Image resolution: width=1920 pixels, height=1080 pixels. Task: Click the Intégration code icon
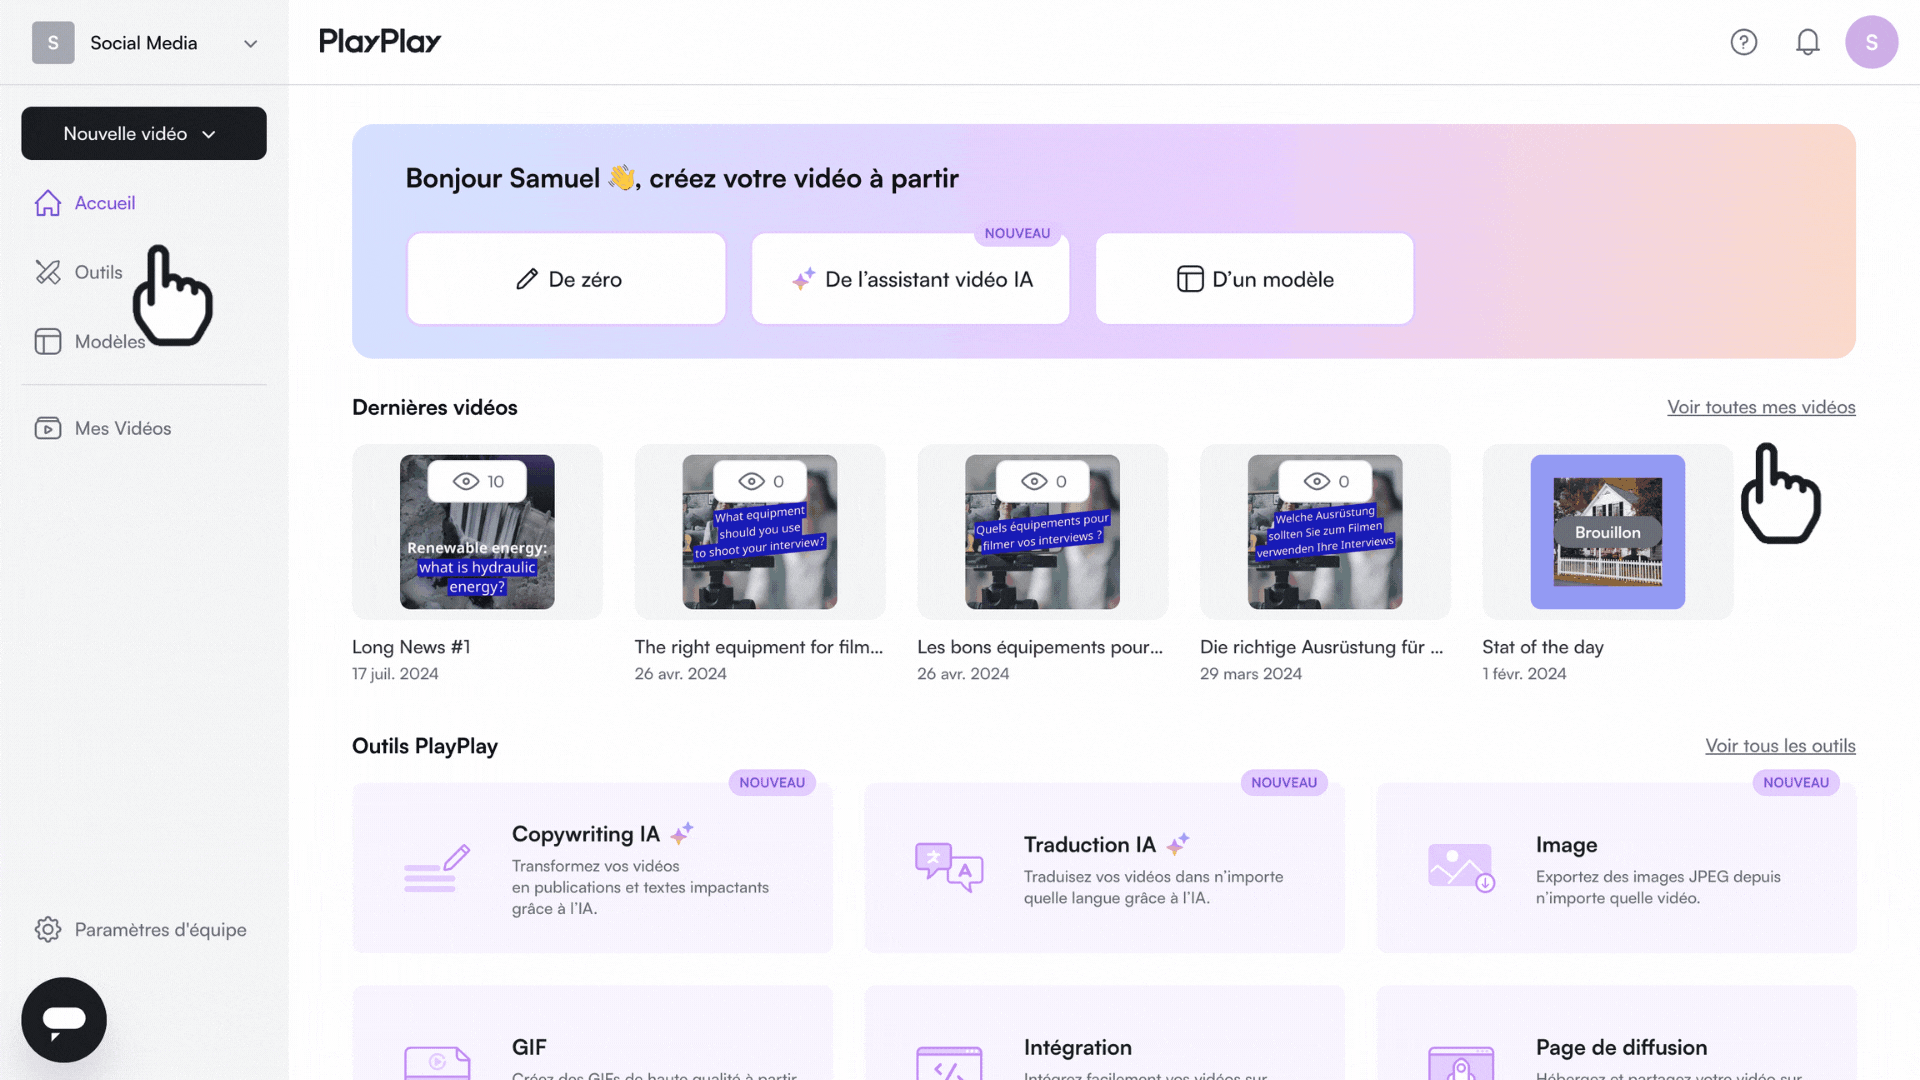[x=949, y=1062]
